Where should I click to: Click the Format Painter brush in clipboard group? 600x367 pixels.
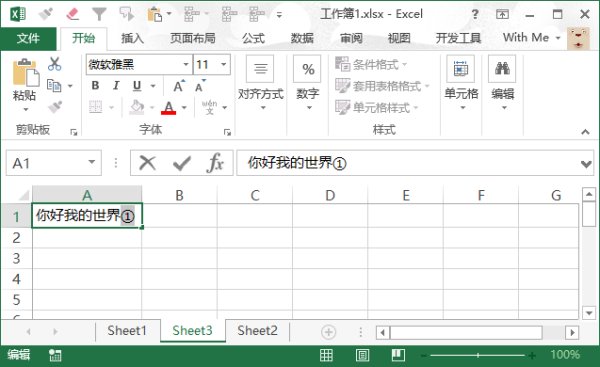(x=55, y=107)
